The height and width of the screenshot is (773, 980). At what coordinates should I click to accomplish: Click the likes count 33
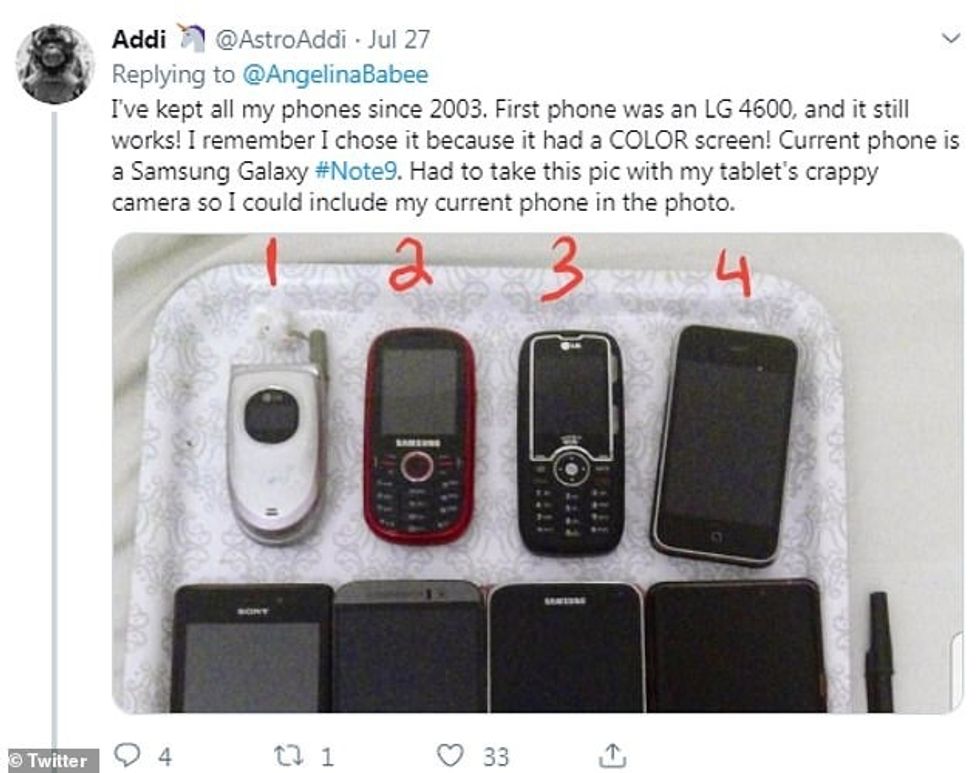496,757
